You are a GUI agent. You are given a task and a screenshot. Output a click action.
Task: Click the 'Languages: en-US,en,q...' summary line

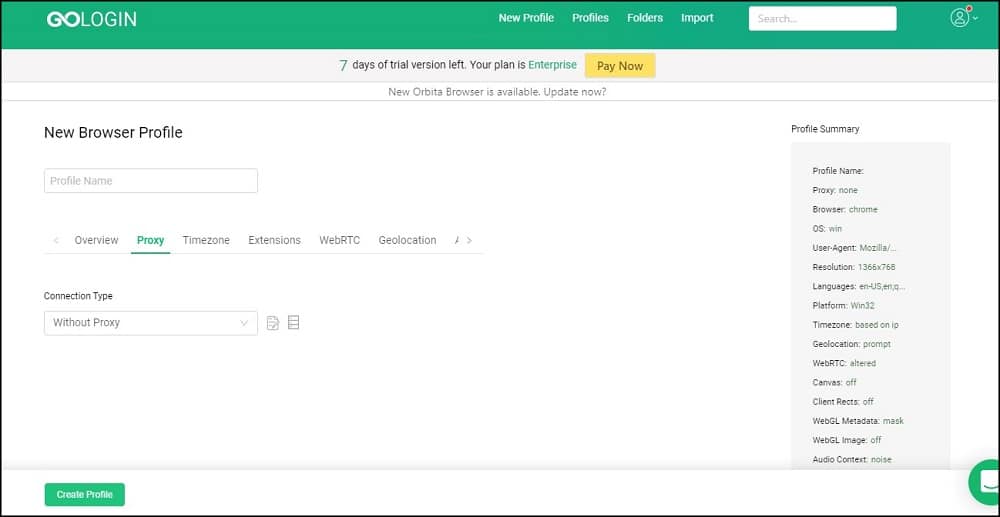pos(858,286)
